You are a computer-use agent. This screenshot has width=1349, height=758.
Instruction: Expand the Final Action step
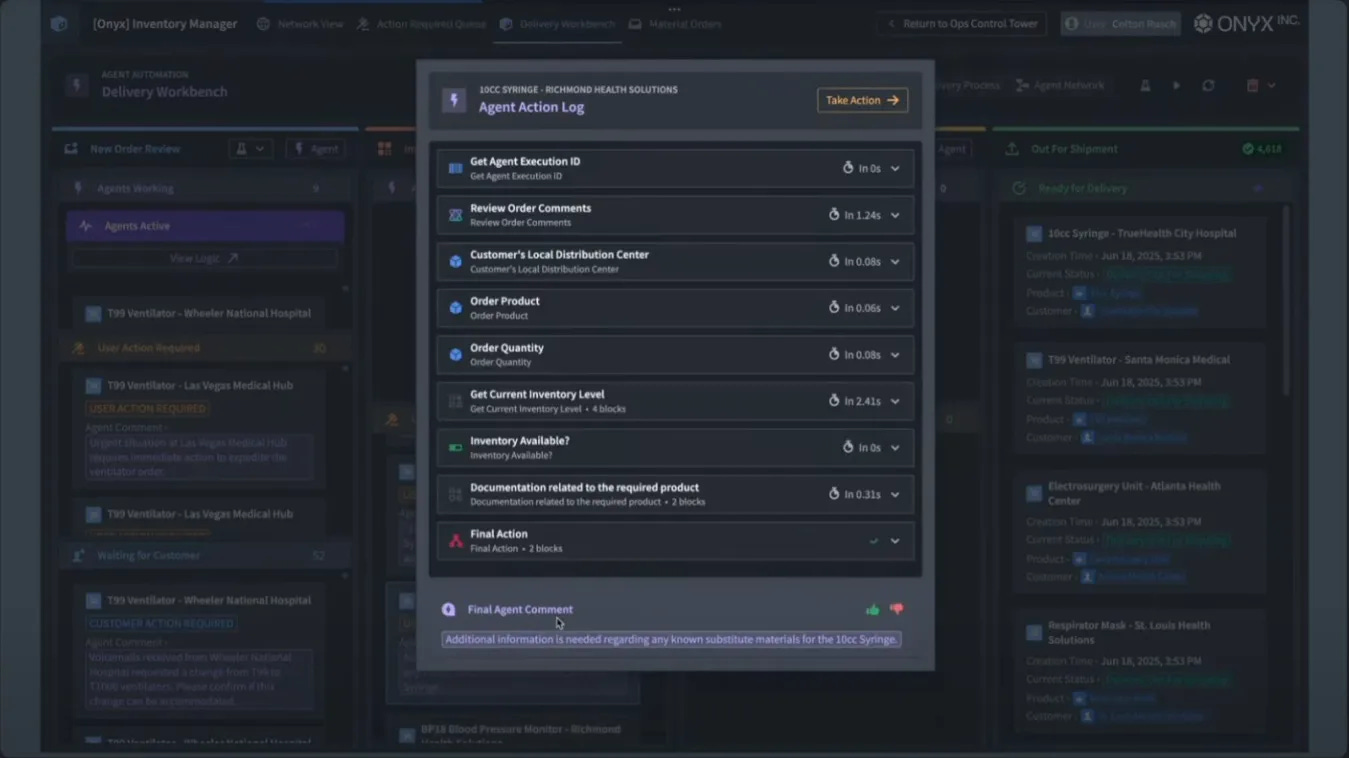895,541
